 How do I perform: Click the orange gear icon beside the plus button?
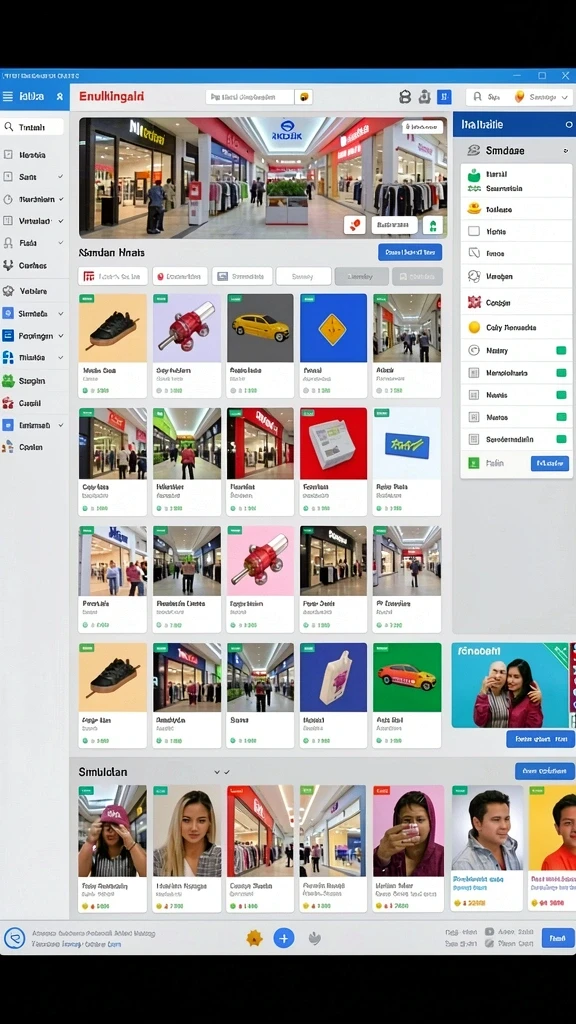coord(254,938)
